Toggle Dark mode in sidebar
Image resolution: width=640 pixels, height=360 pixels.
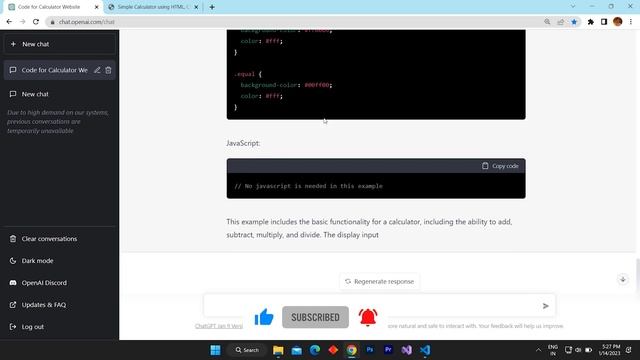click(59, 261)
